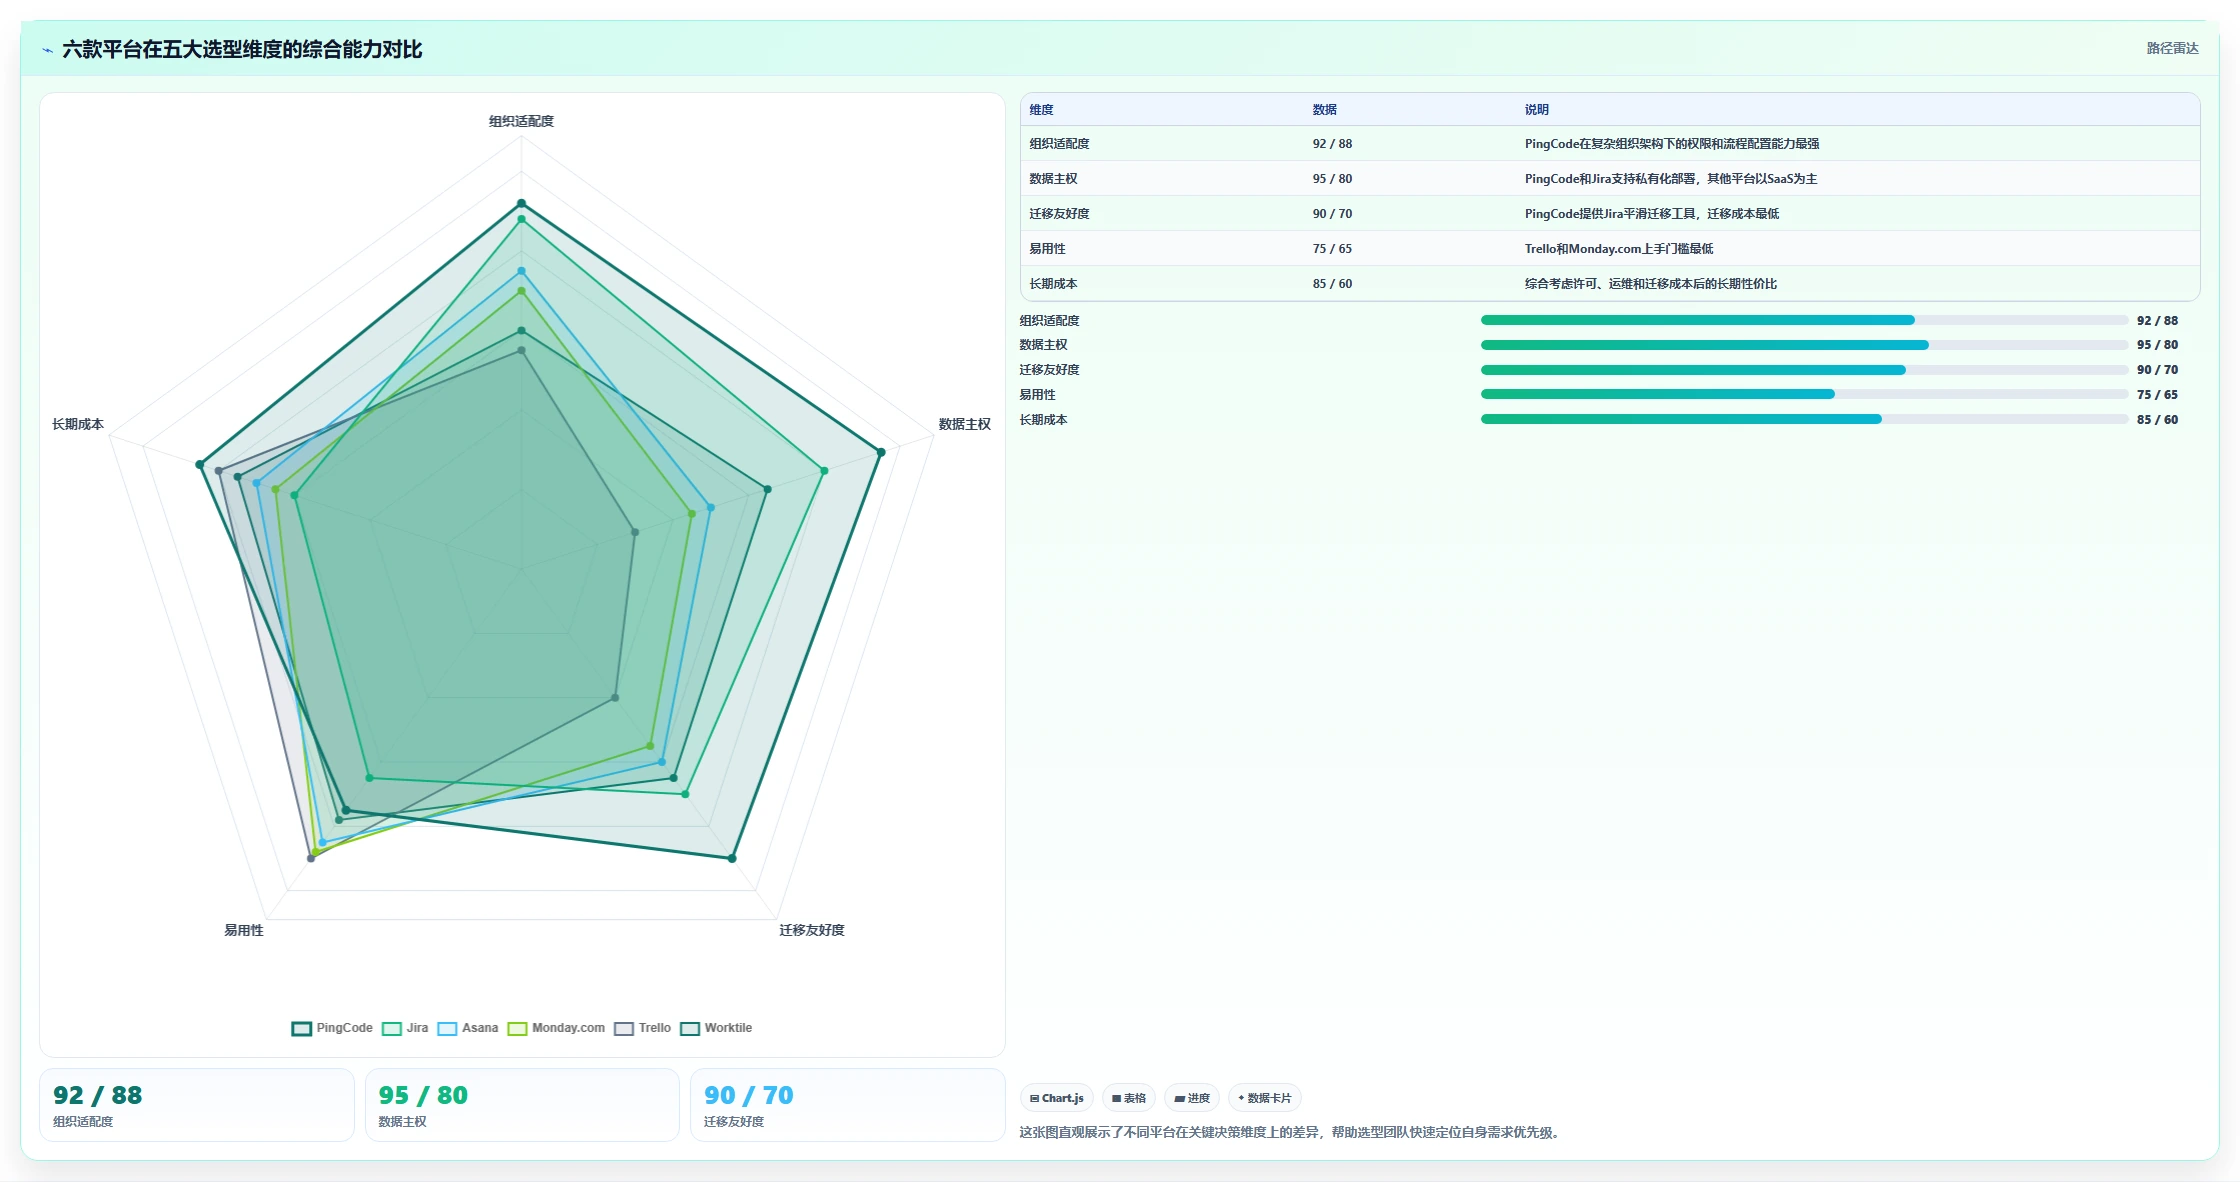Click the 92 / 88 table data cell
2240x1182 pixels.
pos(1332,144)
